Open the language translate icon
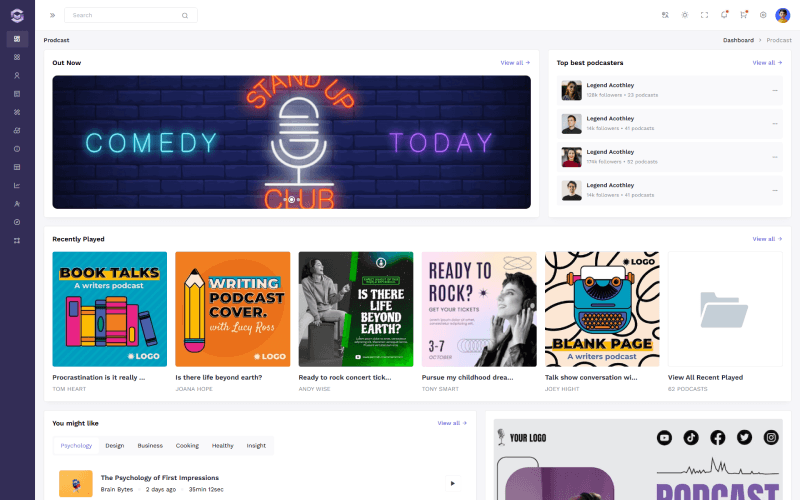Viewport: 800px width, 500px height. pos(665,15)
